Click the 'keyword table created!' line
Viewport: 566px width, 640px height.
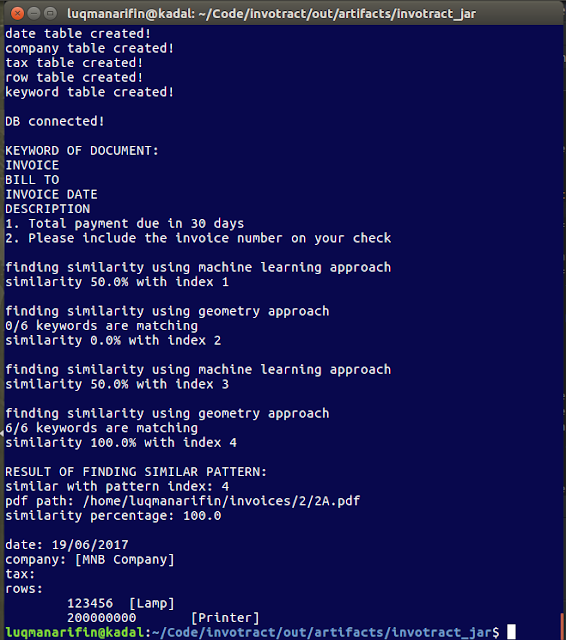click(89, 92)
